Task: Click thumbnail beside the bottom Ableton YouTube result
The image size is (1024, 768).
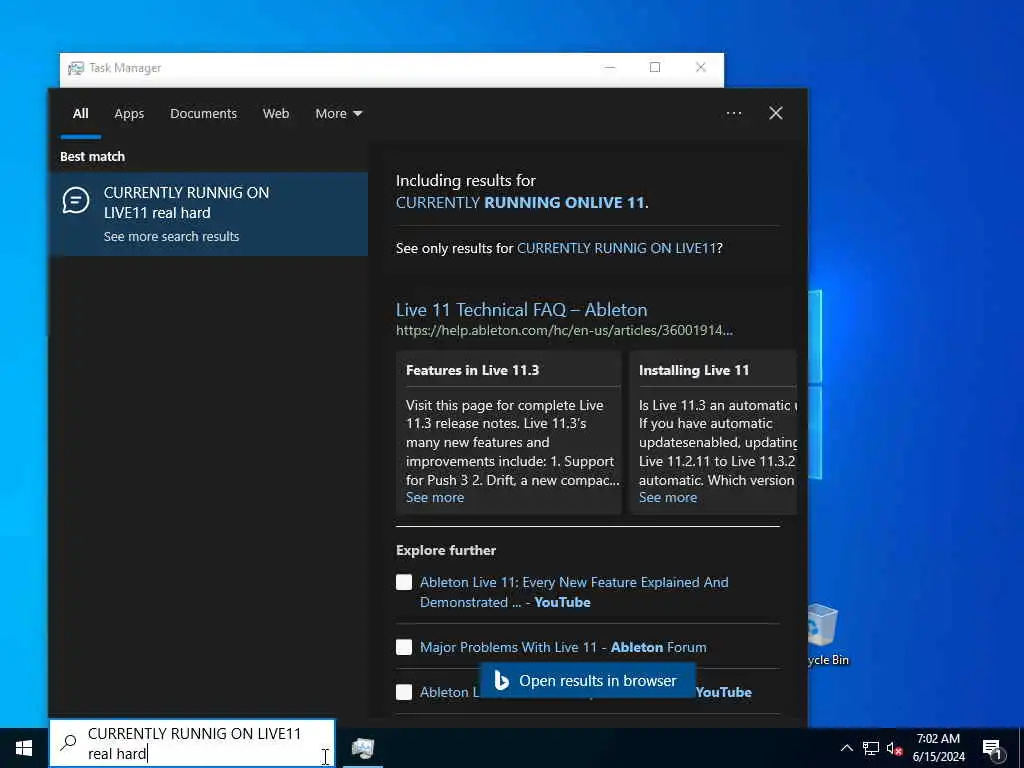Action: tap(404, 692)
